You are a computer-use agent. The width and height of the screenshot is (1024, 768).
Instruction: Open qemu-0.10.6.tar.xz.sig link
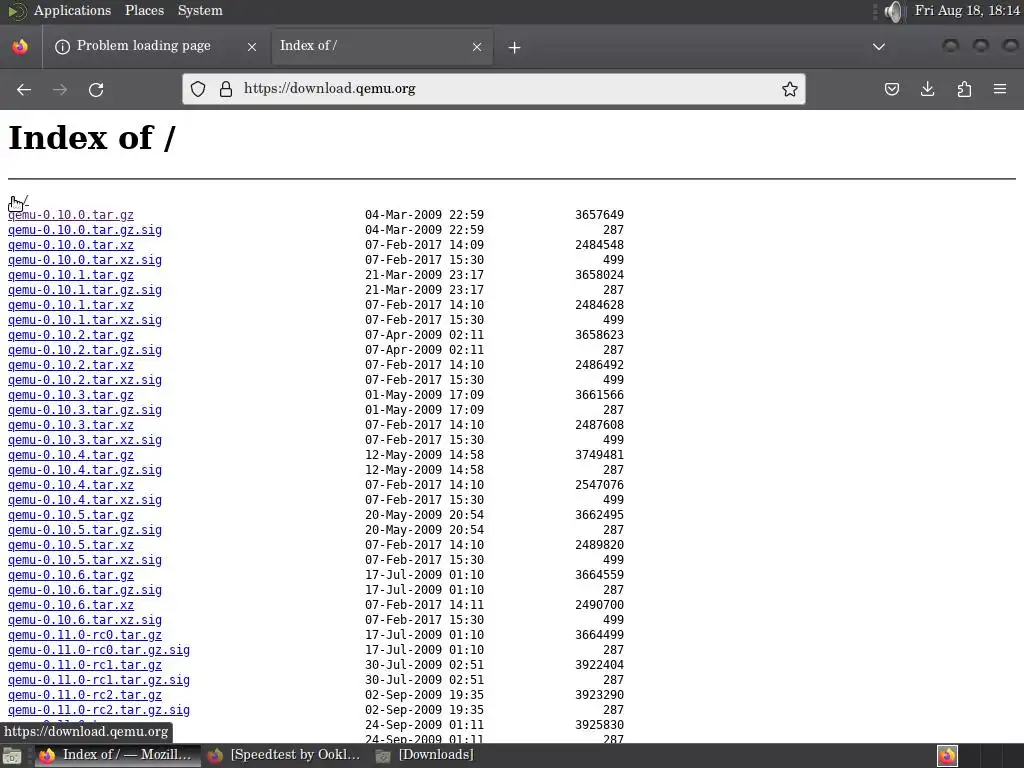point(85,620)
